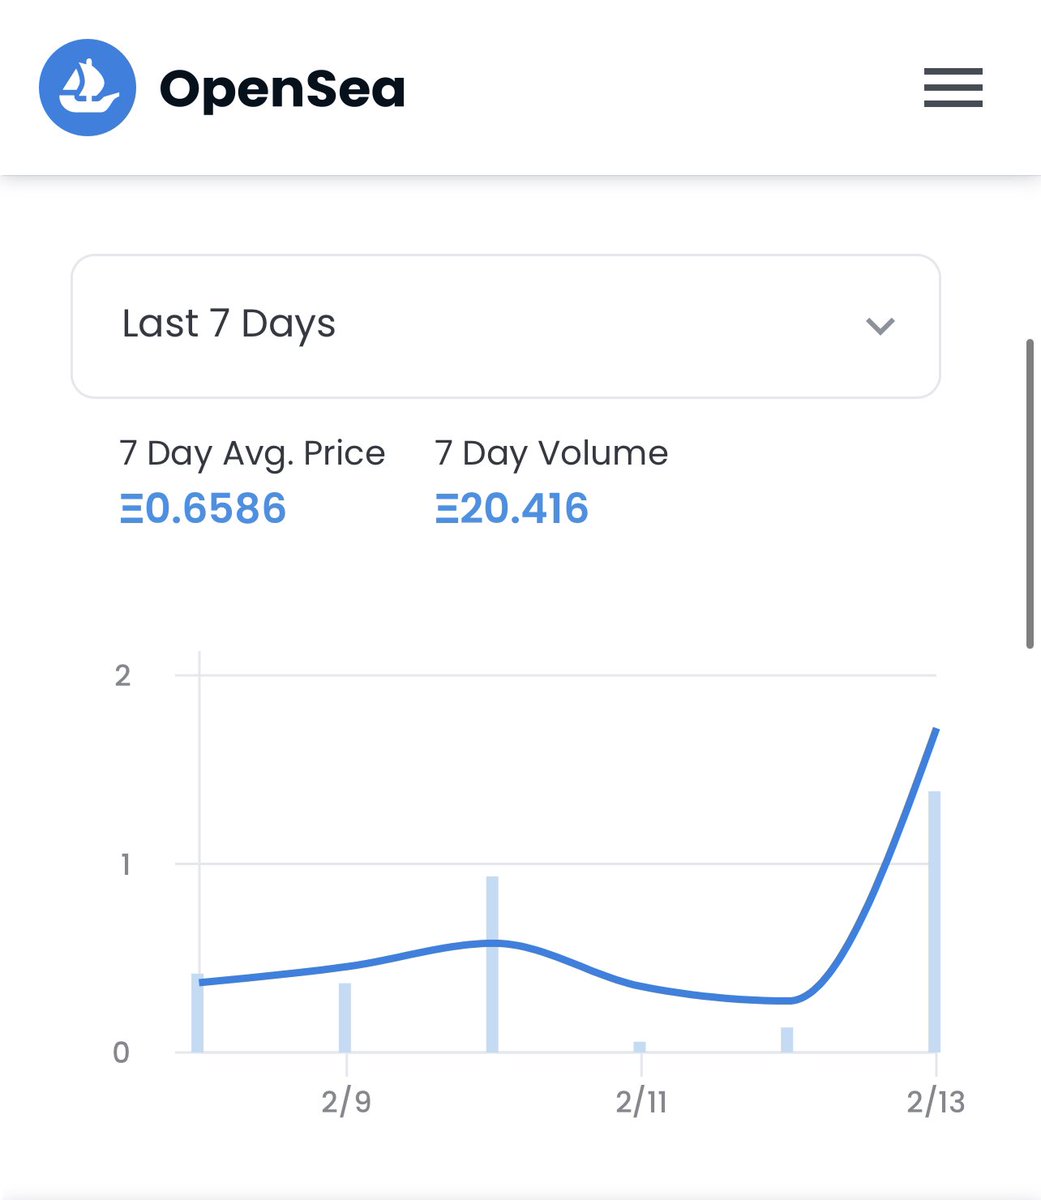Click the dropdown chevron arrow
This screenshot has height=1200, width=1041.
(x=880, y=326)
